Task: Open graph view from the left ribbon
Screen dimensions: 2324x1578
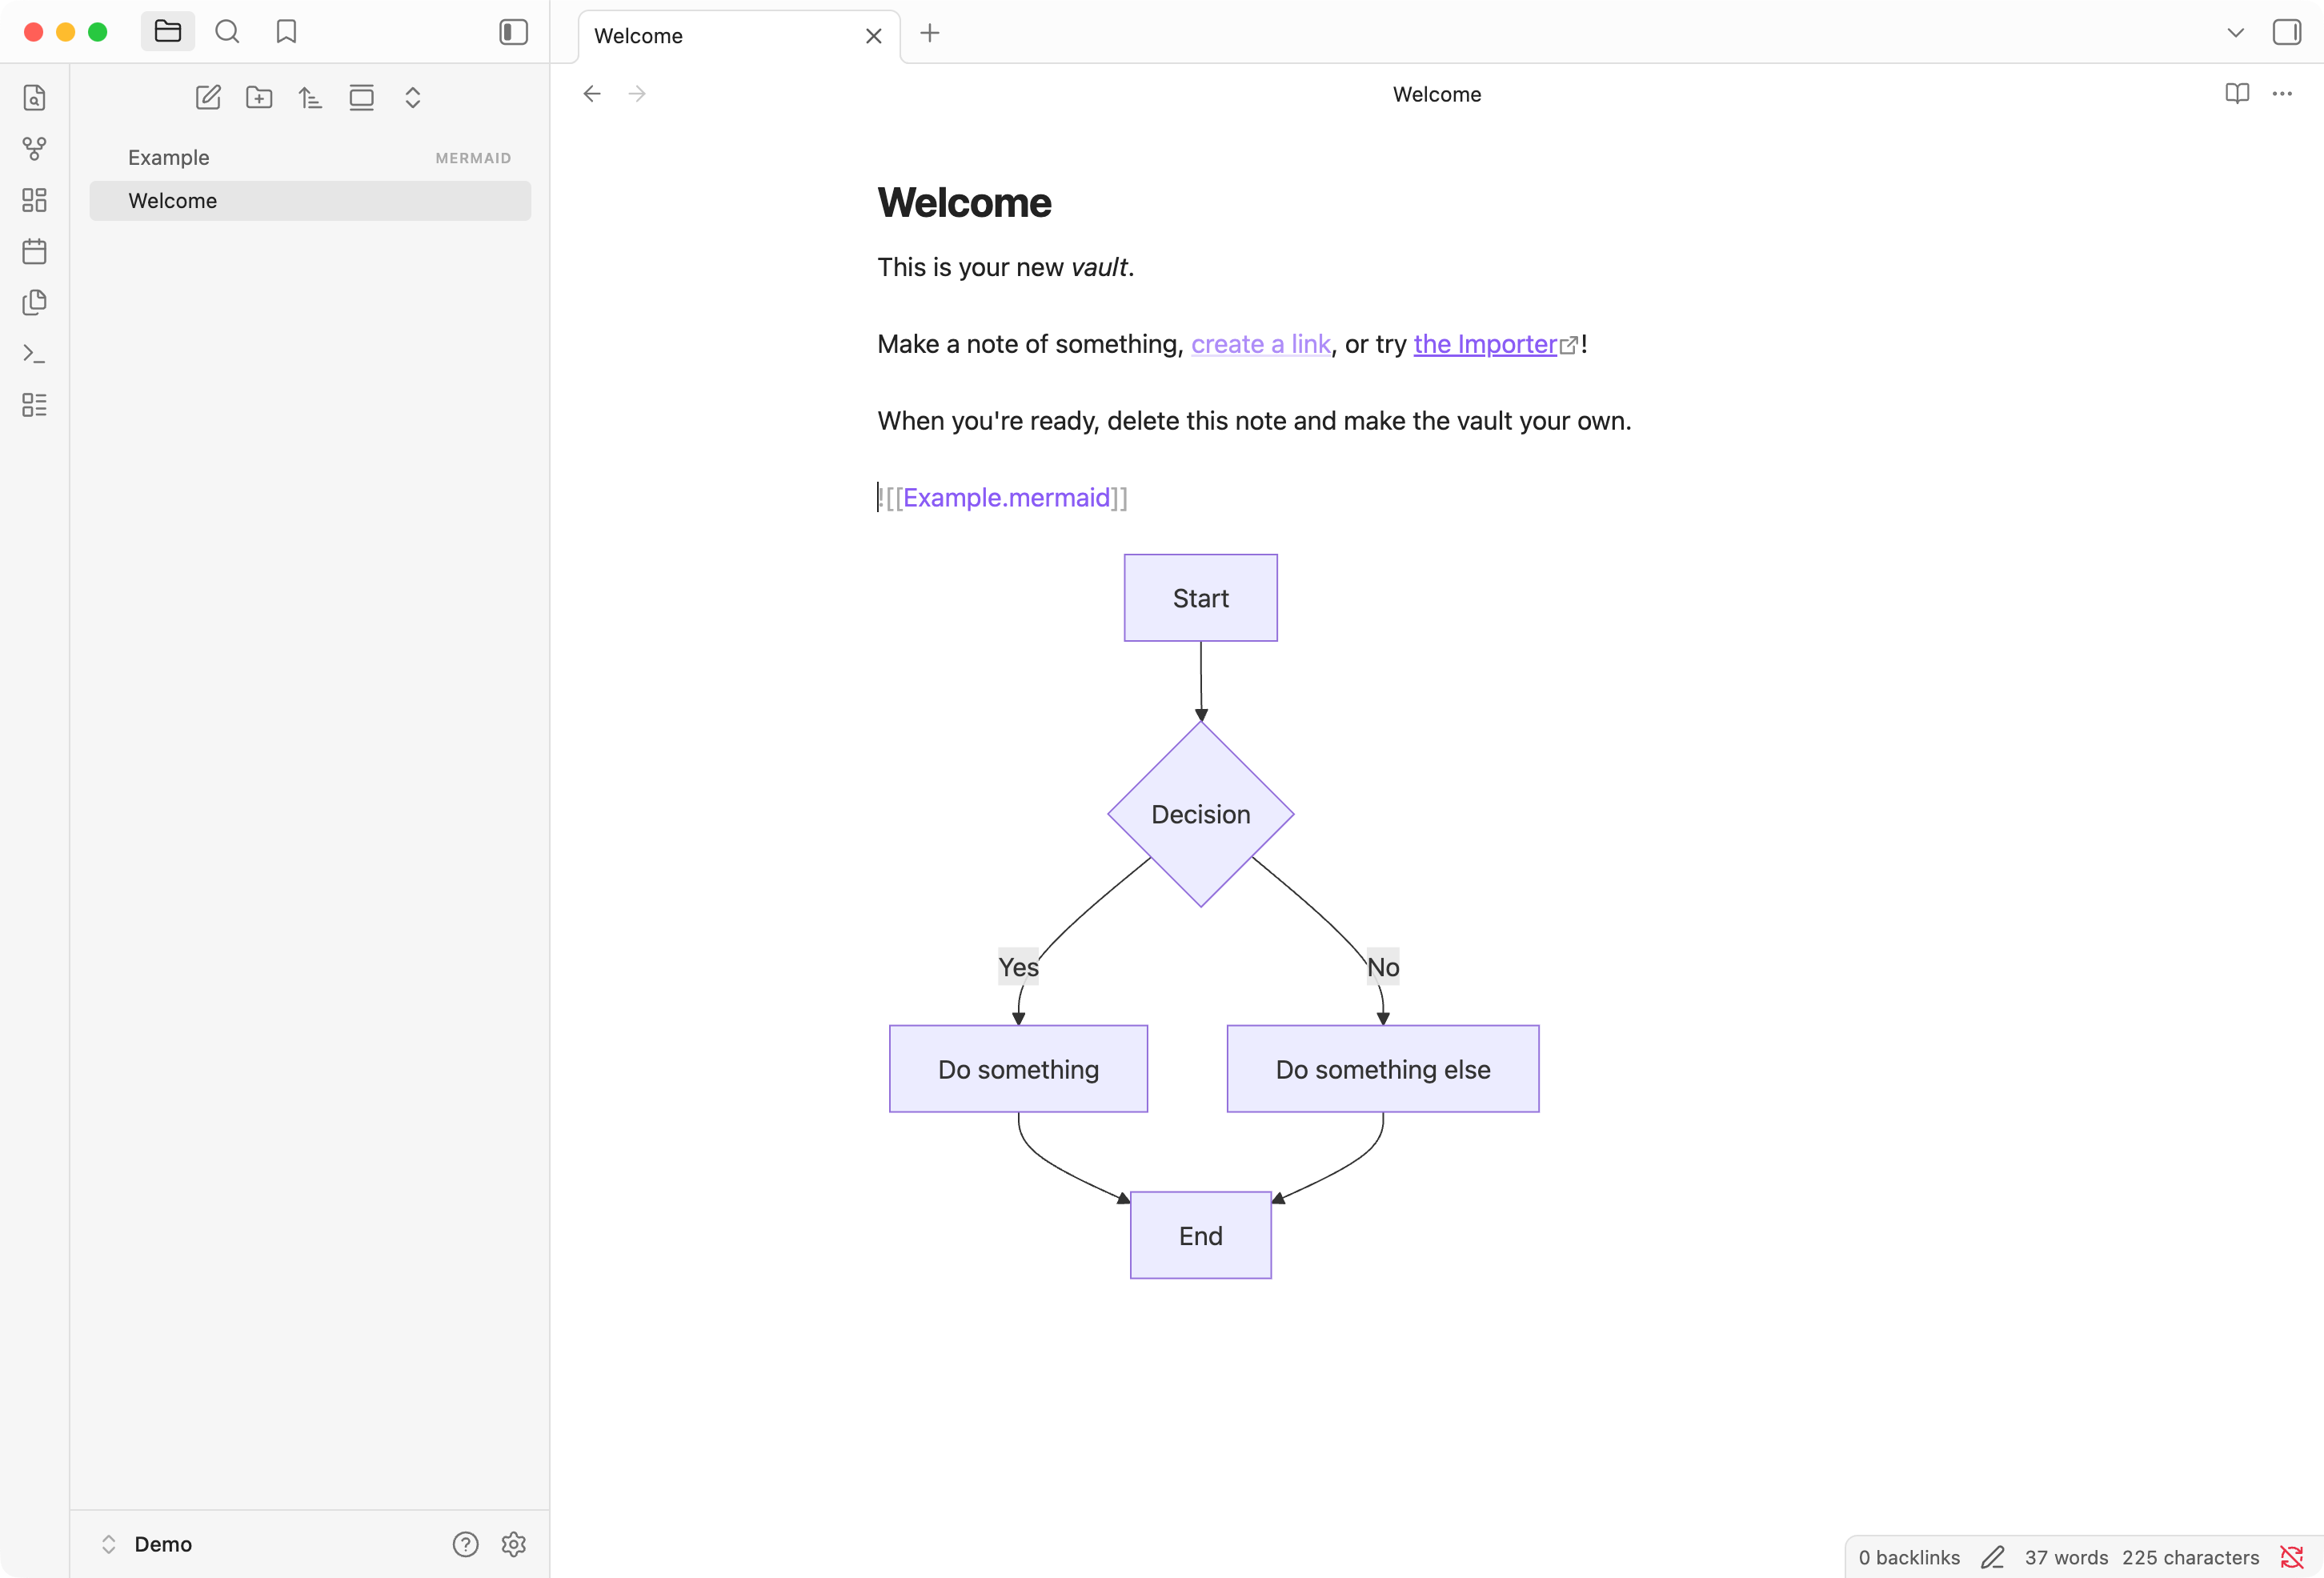Action: 34,149
